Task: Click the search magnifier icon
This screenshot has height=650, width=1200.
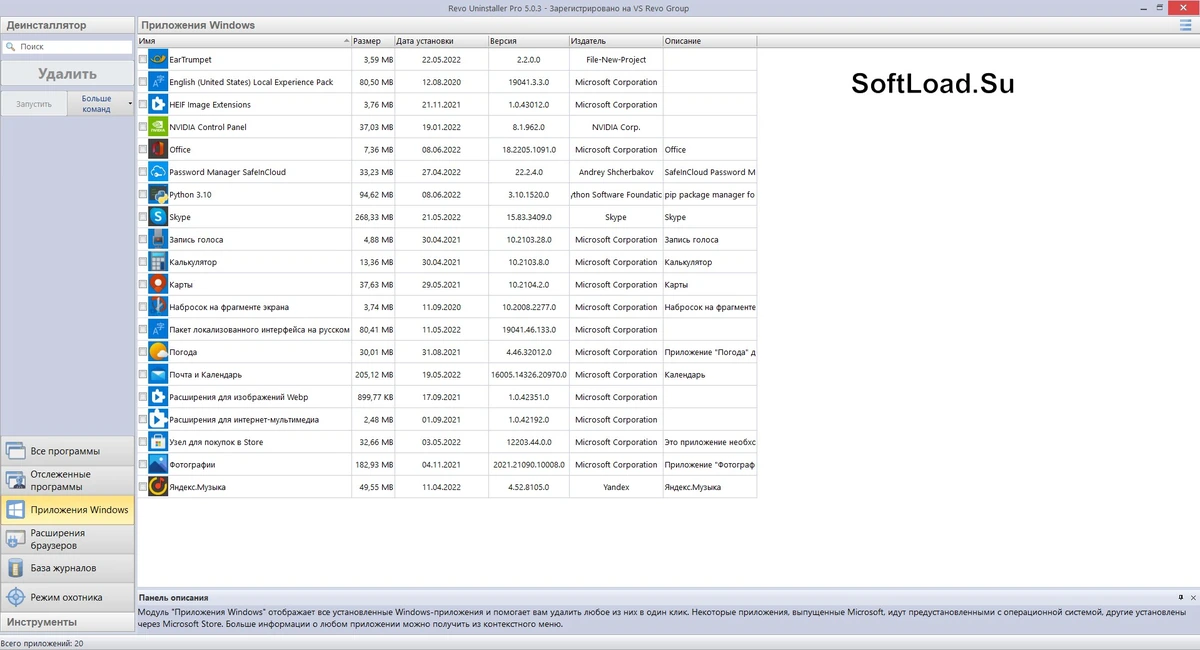Action: (x=10, y=47)
